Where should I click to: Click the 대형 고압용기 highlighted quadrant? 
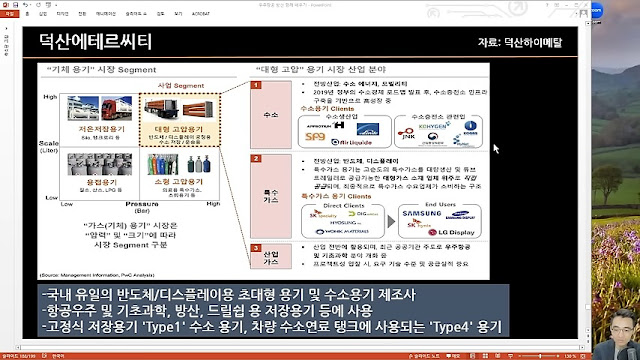click(180, 120)
